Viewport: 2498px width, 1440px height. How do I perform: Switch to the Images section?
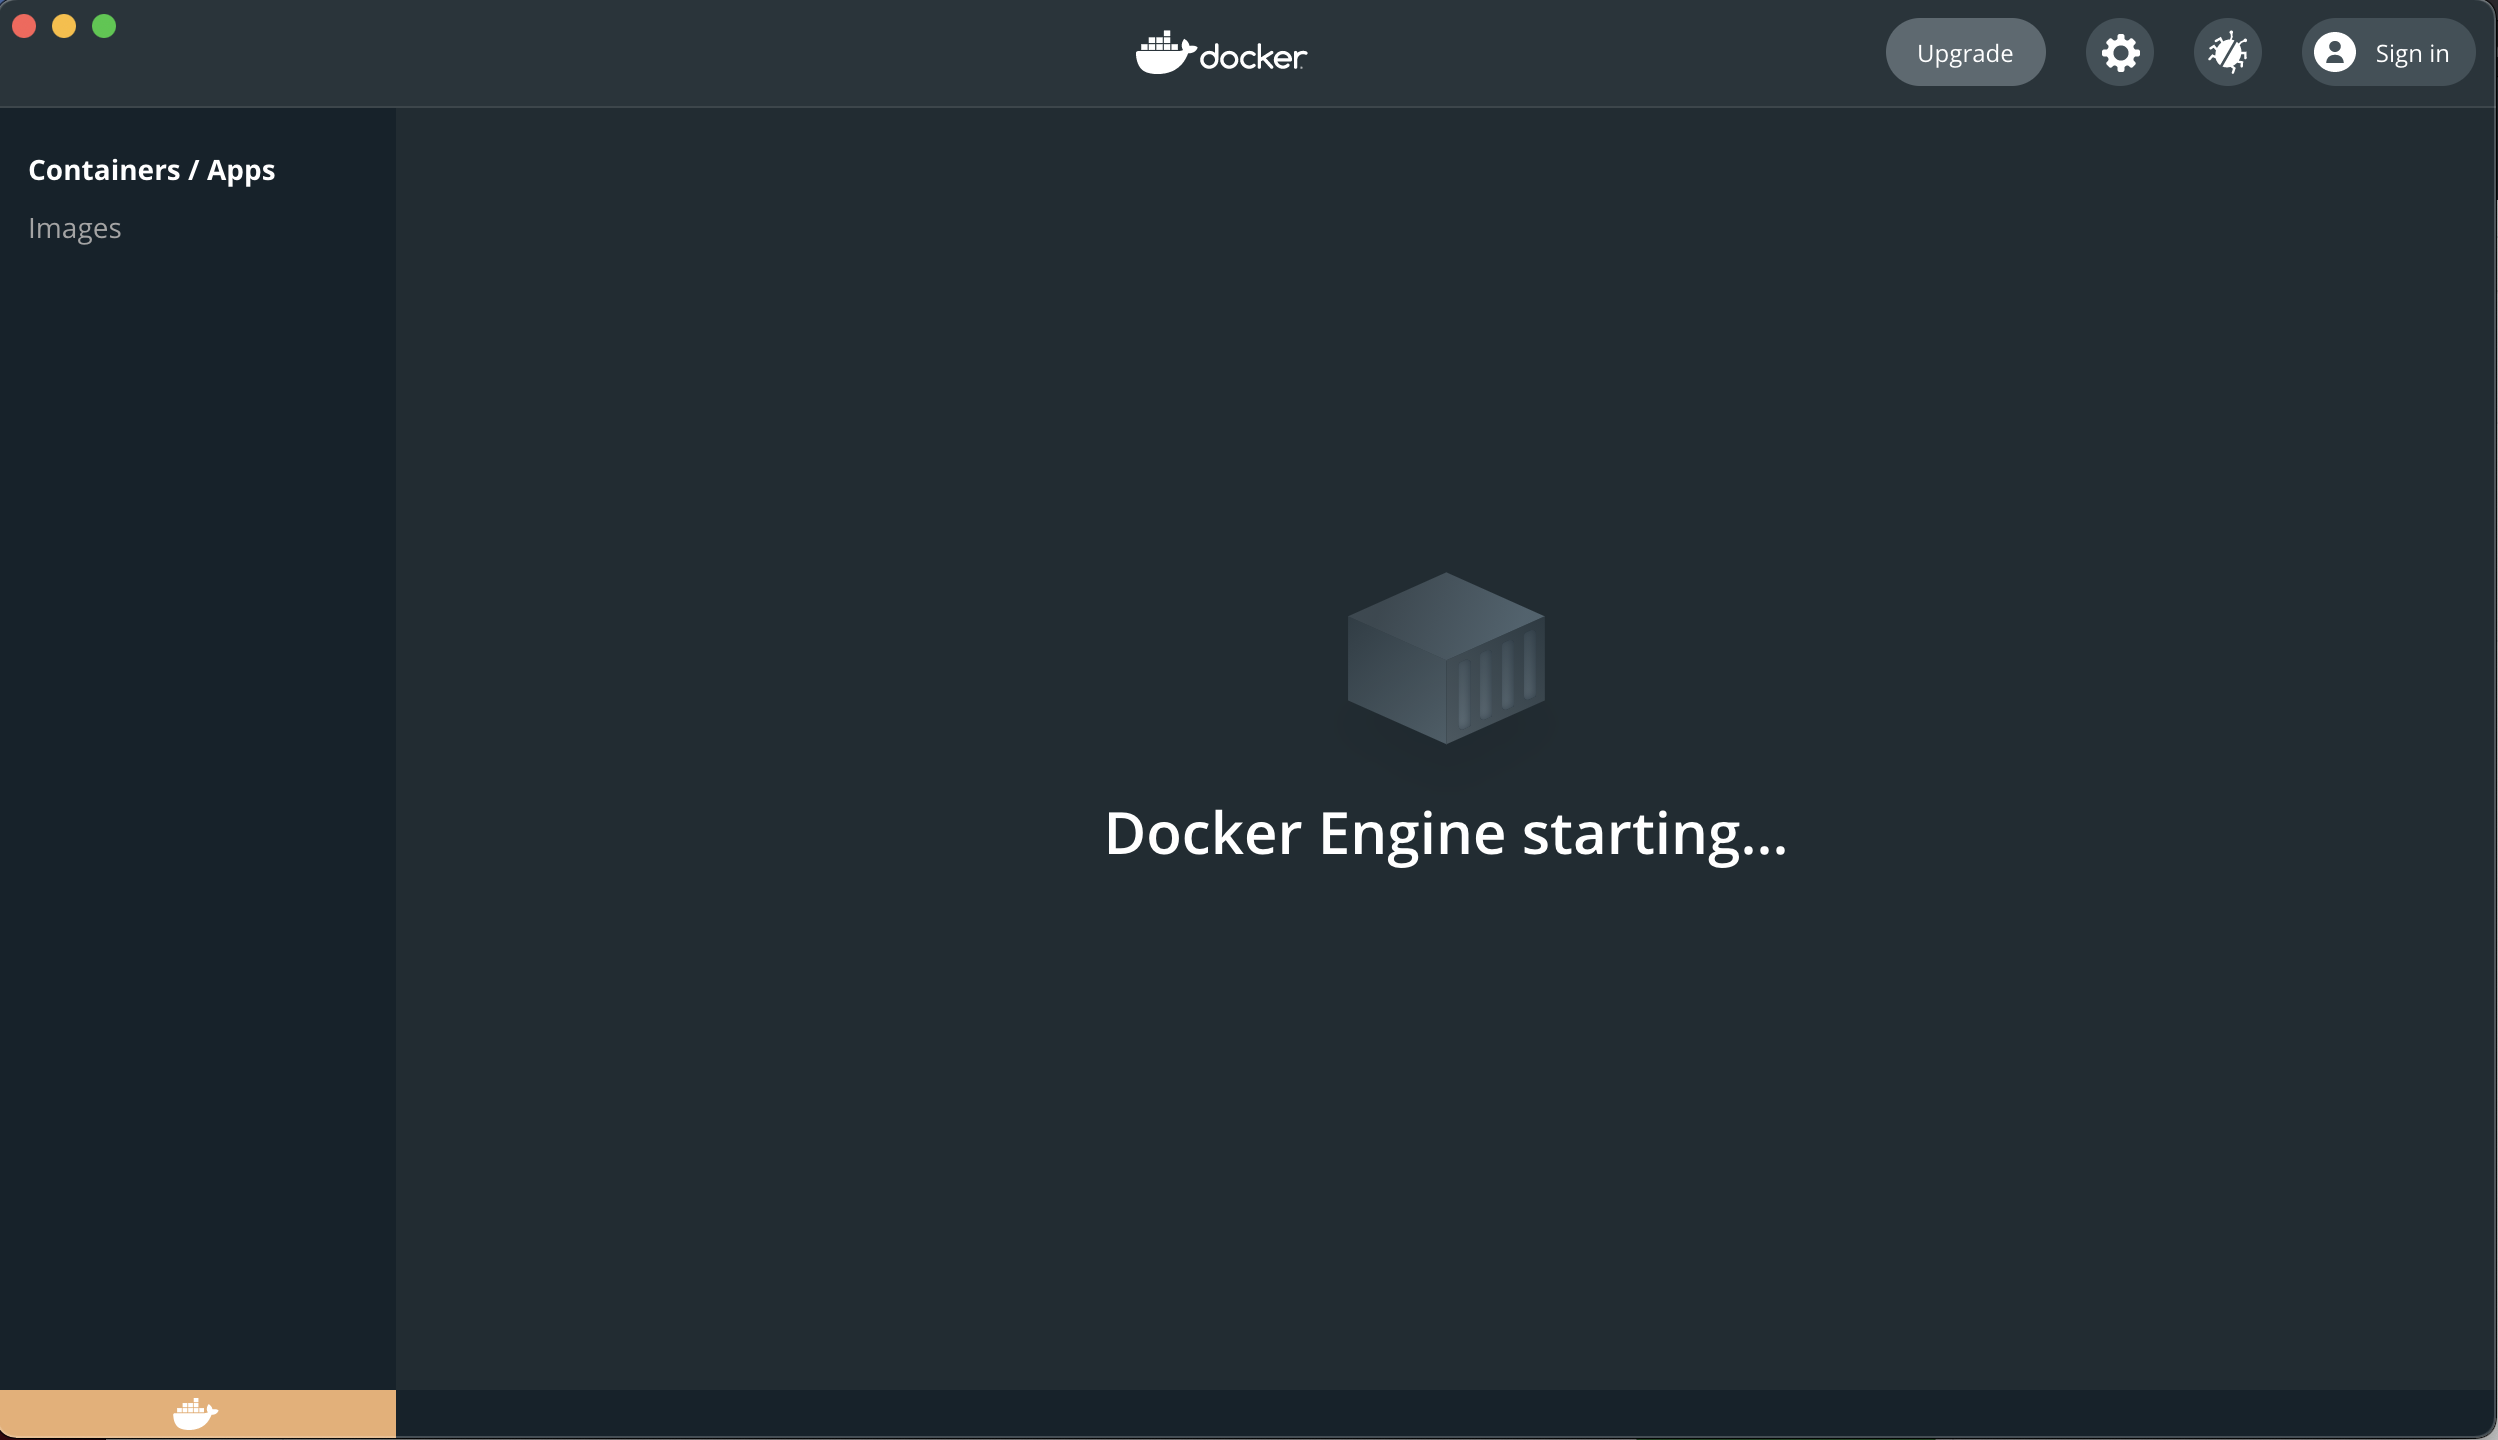pyautogui.click(x=75, y=229)
